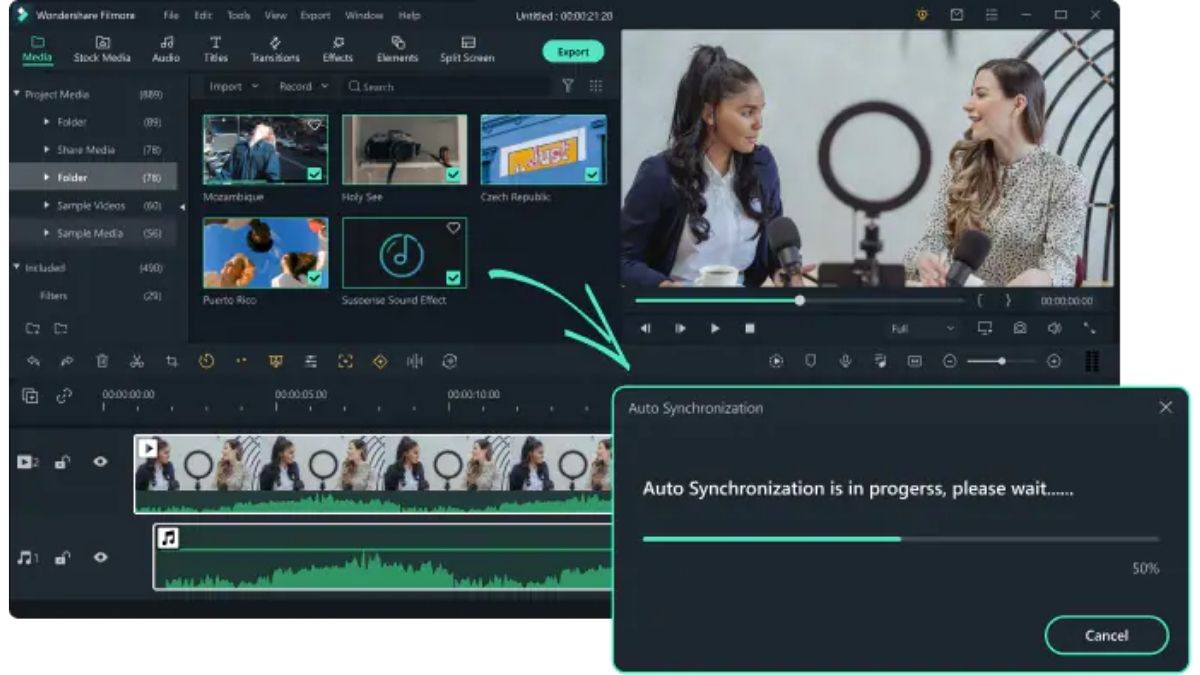
Task: Click the undo arrow above the timeline
Action: [x=34, y=362]
